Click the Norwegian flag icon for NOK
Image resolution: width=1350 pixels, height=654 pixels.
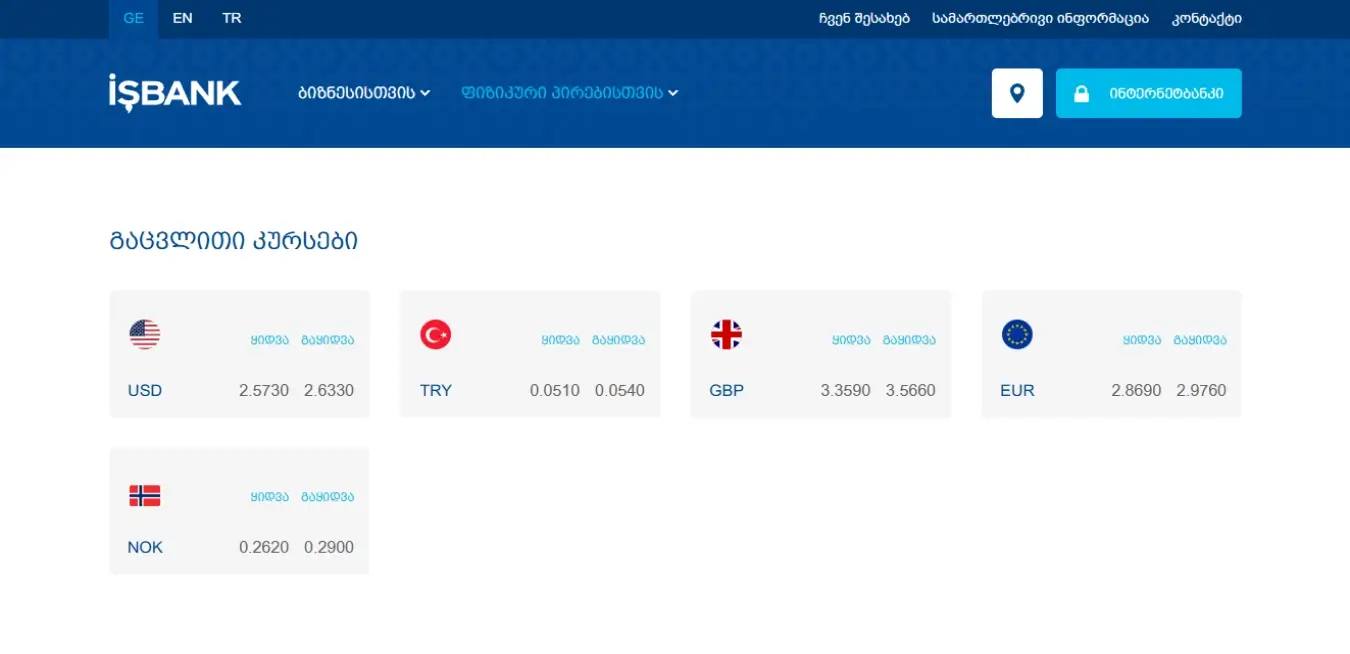(x=144, y=495)
